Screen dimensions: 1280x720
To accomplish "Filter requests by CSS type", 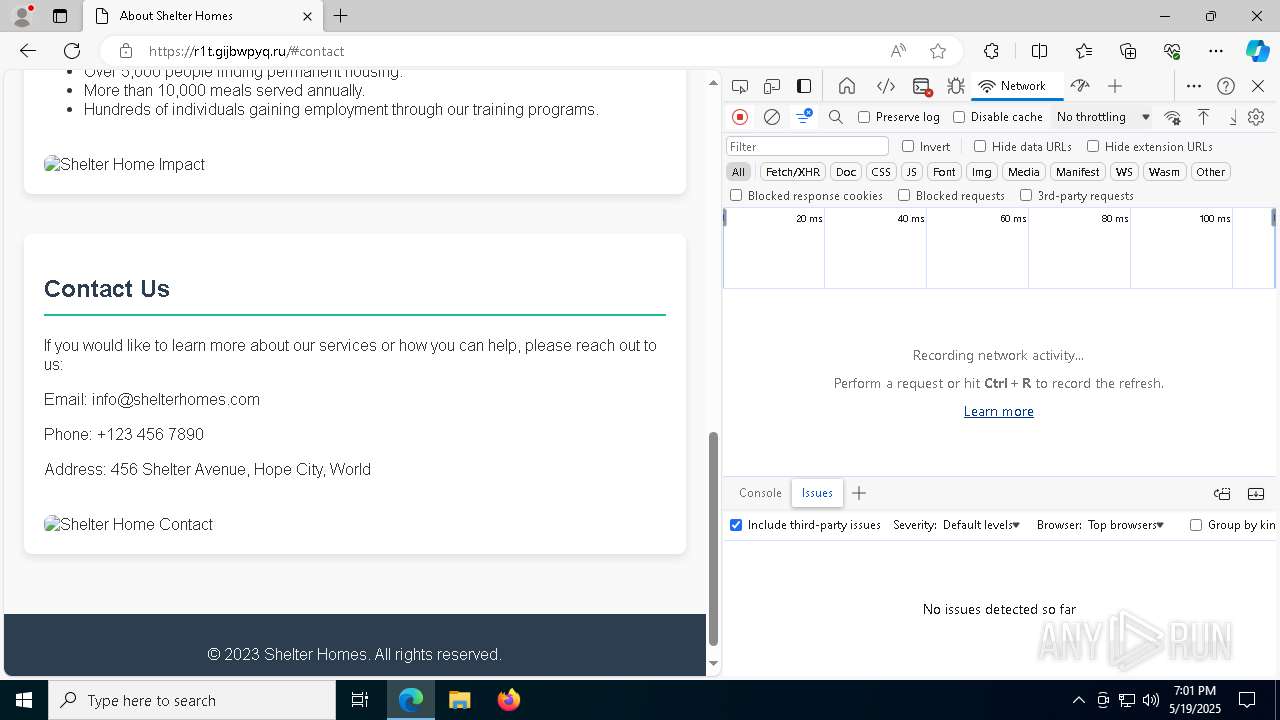I will point(881,172).
